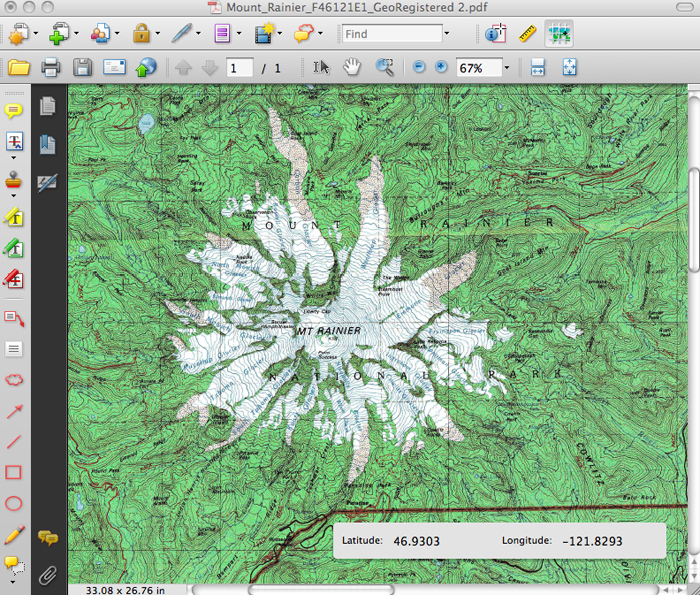Image resolution: width=700 pixels, height=595 pixels.
Task: Select the red Rectangle drawing tool
Action: tap(15, 472)
